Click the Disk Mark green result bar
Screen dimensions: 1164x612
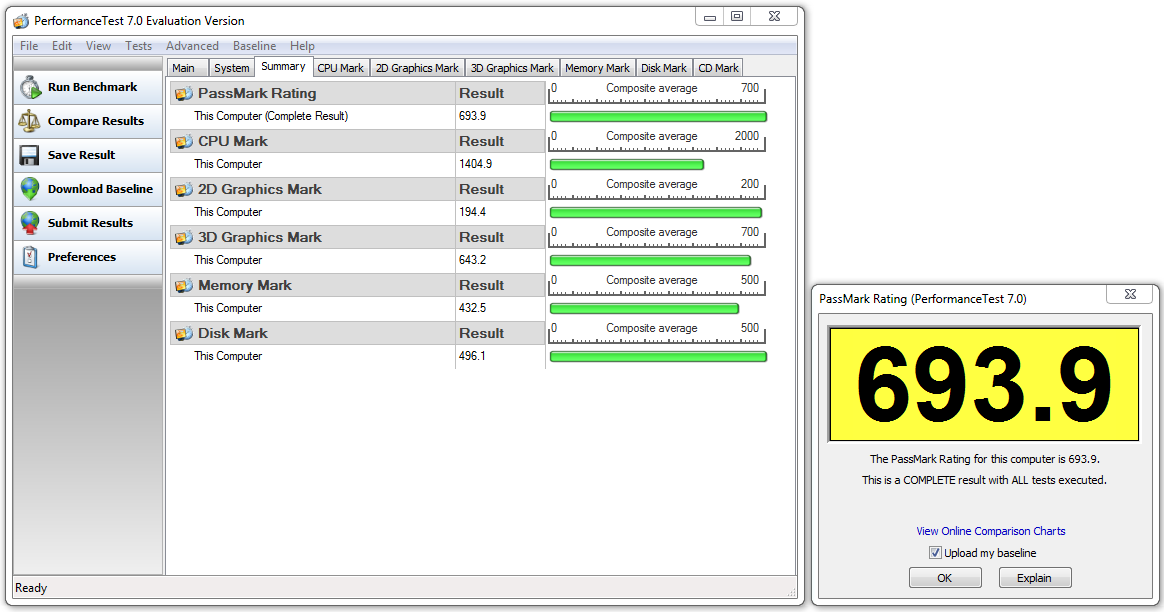point(658,357)
